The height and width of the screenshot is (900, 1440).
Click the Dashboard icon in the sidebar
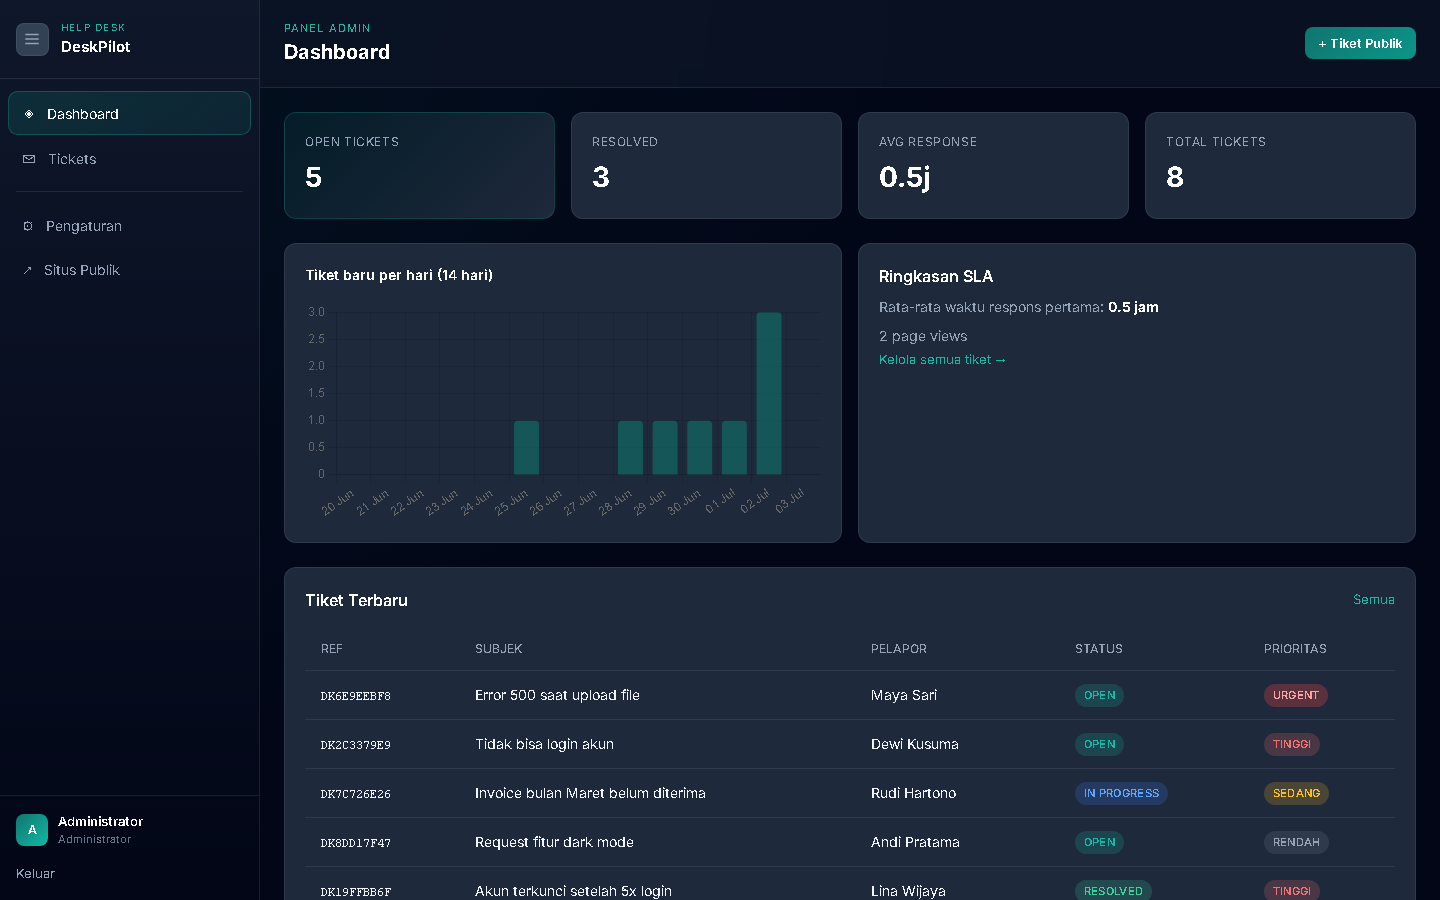(x=29, y=114)
